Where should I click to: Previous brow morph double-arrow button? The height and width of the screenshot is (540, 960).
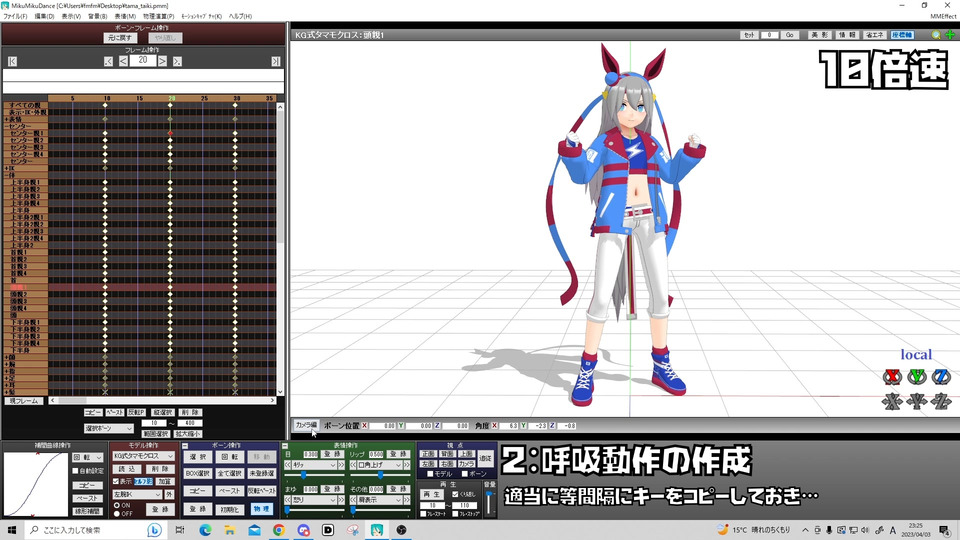288,500
